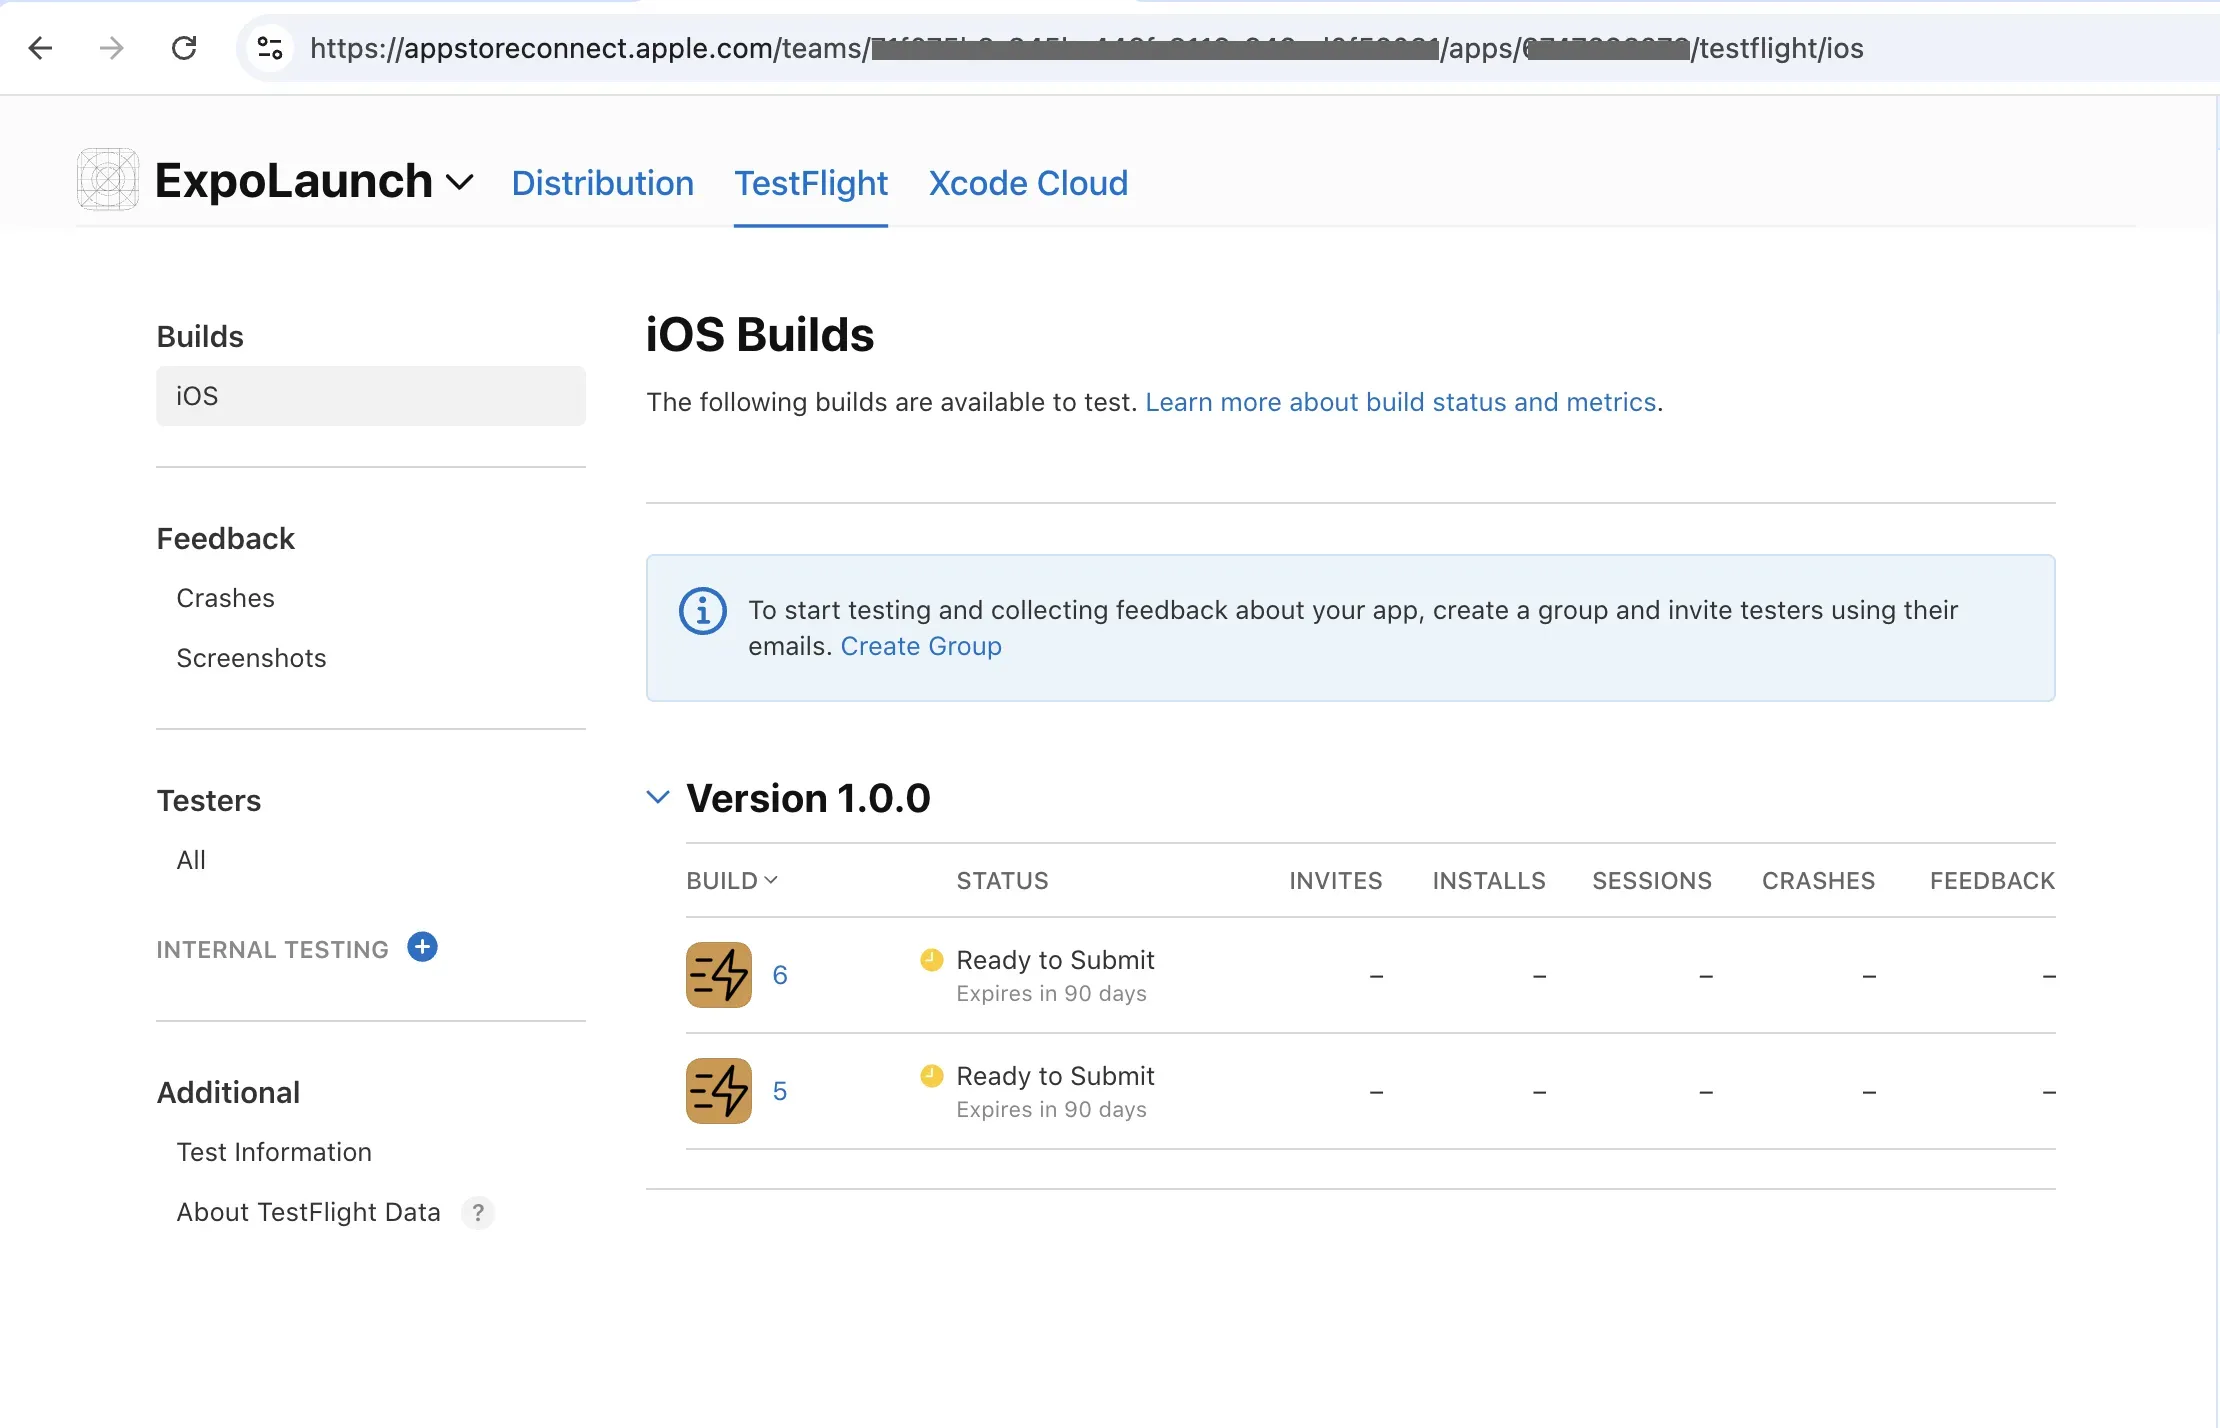Collapse the Version 1.0.0 section
This screenshot has height=1428, width=2220.
coord(657,797)
